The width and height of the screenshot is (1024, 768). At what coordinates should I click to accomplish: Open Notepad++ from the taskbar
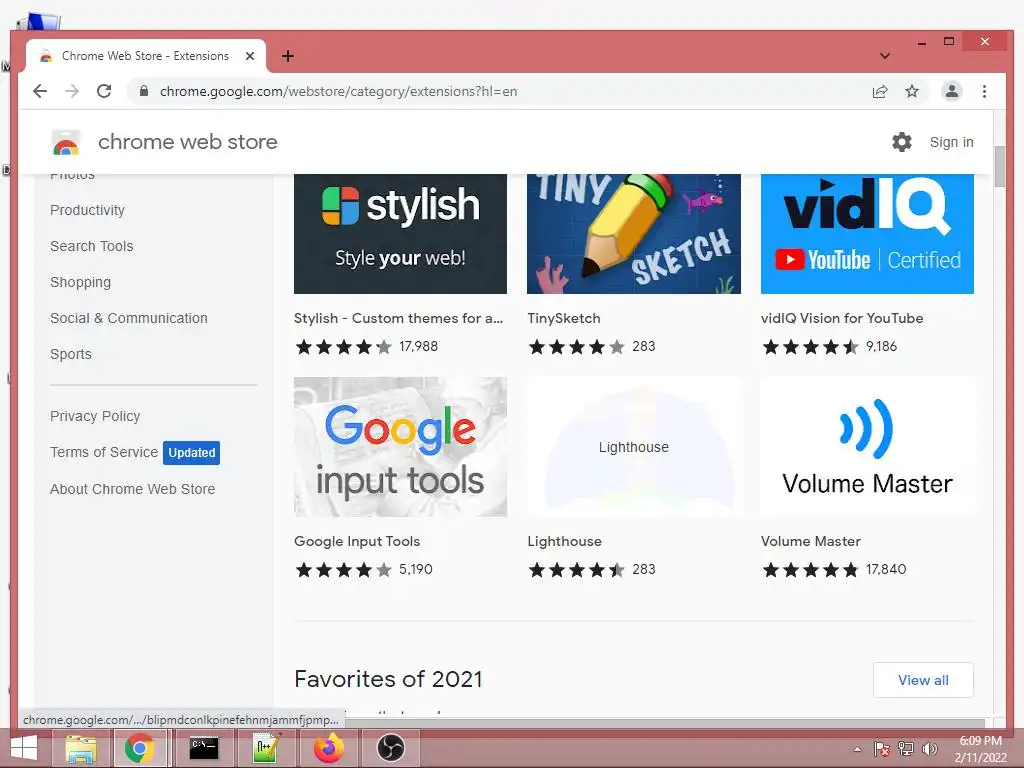[266, 748]
